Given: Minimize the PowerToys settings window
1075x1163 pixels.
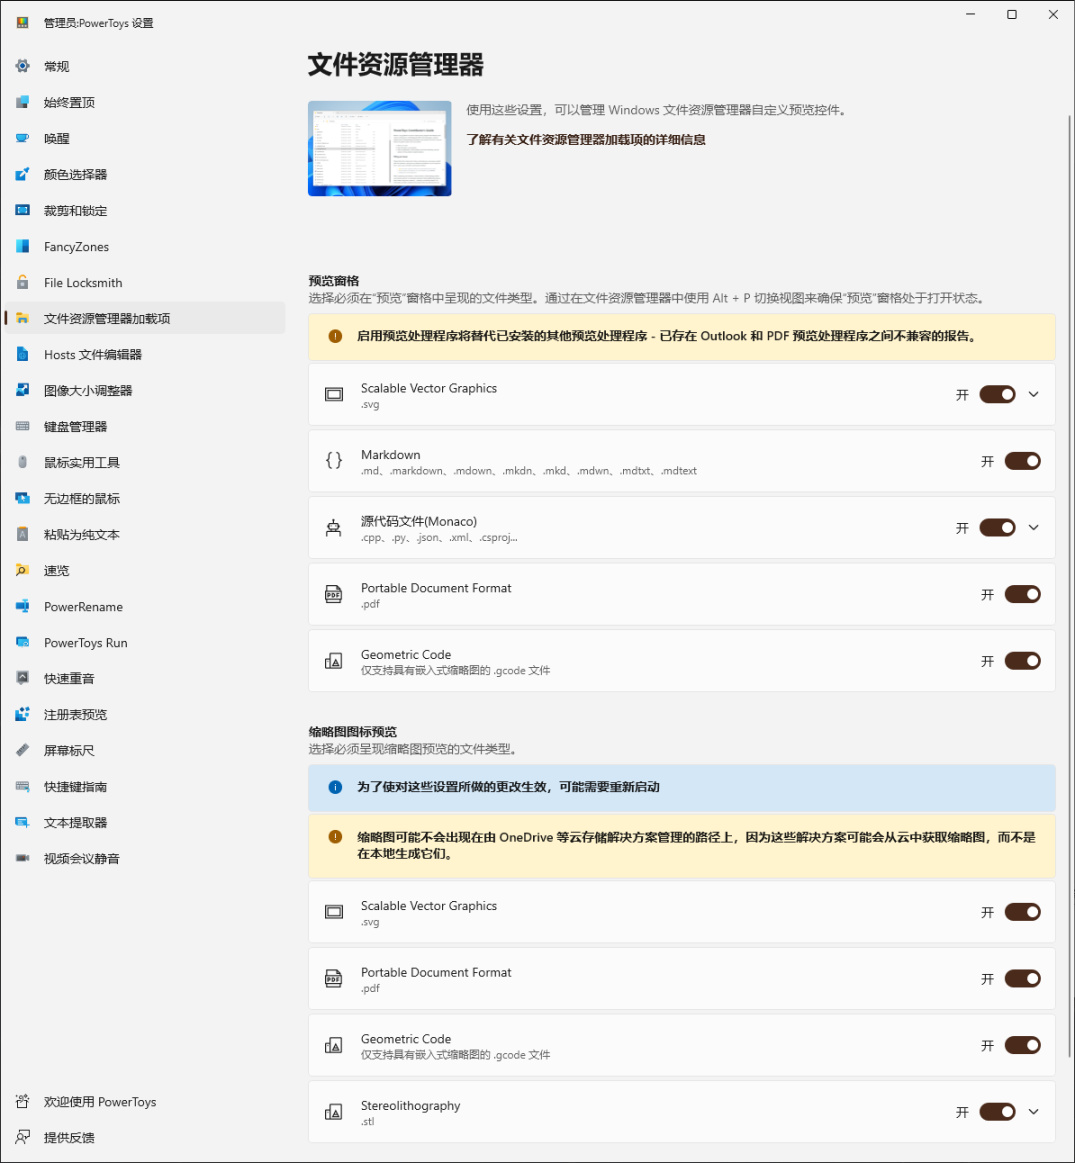Looking at the screenshot, I should coord(970,15).
